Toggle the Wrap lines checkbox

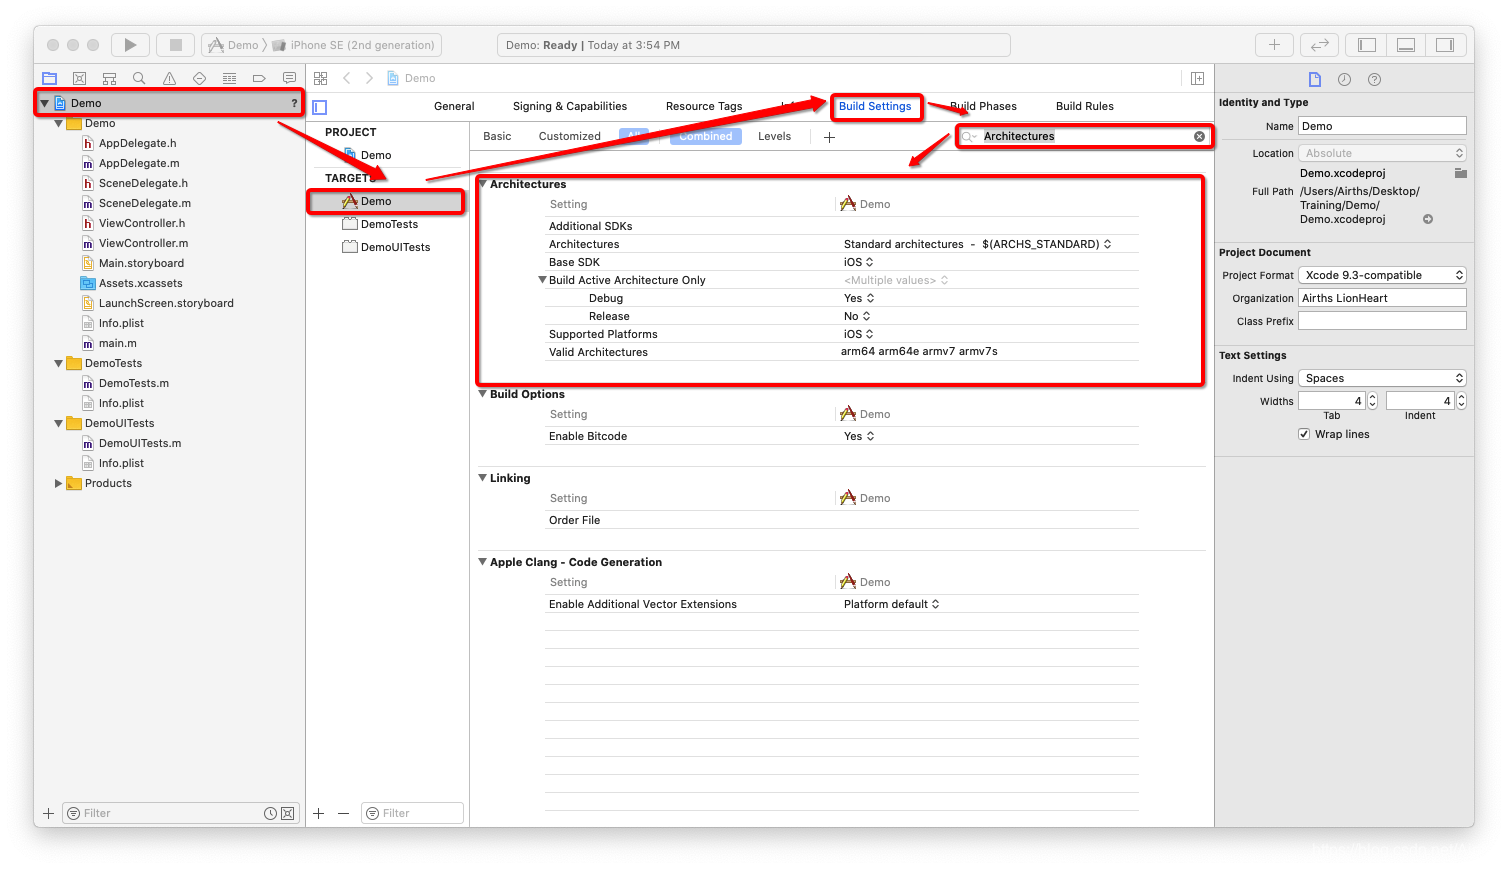point(1304,434)
